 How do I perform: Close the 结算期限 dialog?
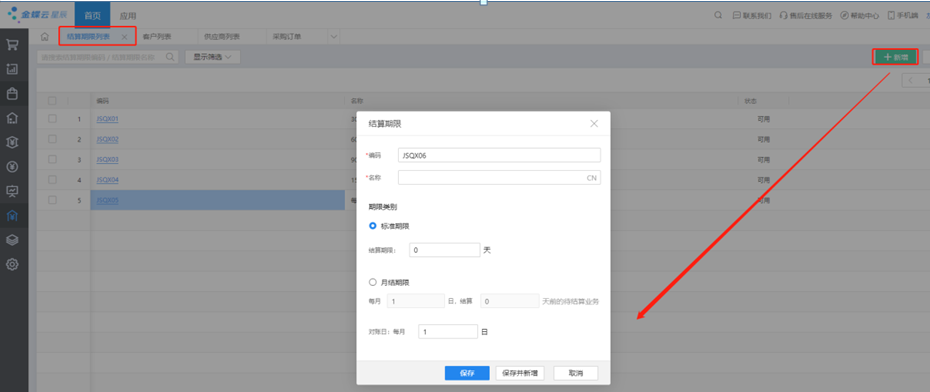pos(594,123)
